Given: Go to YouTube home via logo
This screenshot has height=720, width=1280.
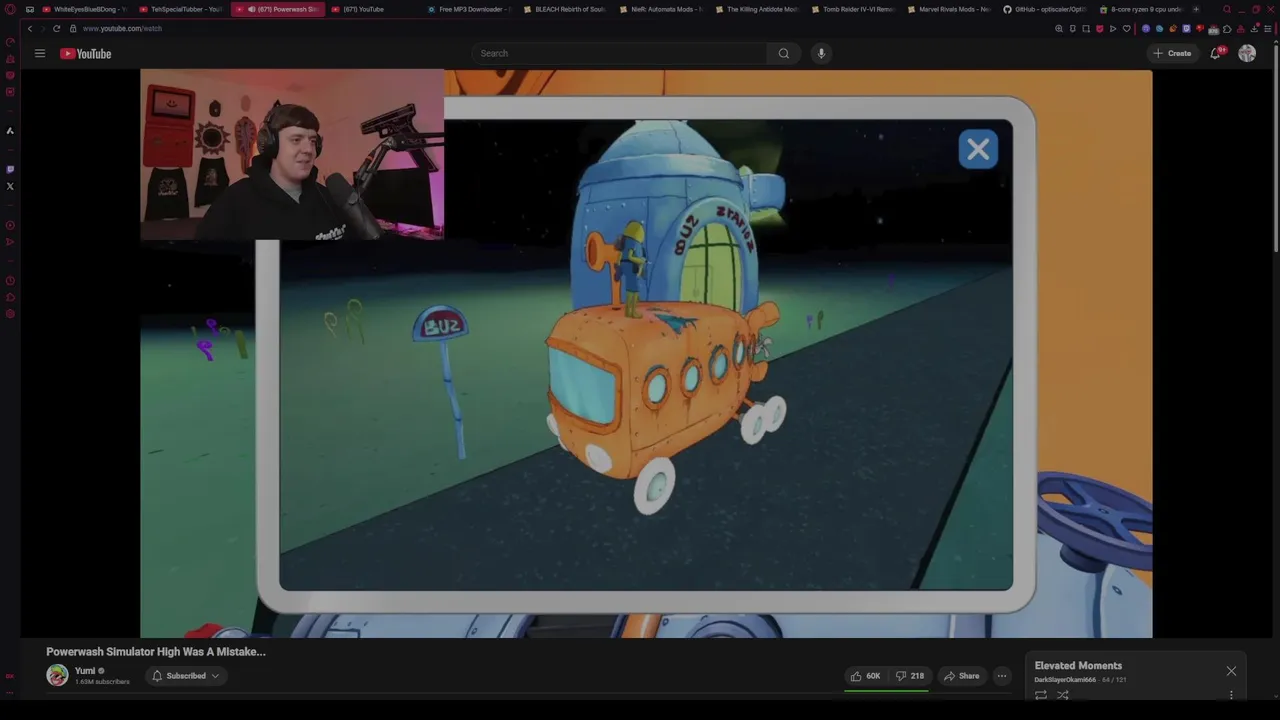Looking at the screenshot, I should point(85,53).
